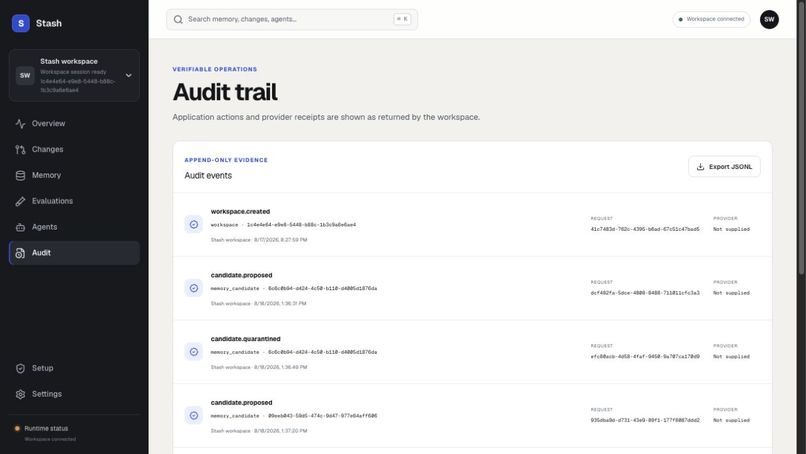This screenshot has width=806, height=454.
Task: Click the Settings gear icon
Action: click(20, 394)
